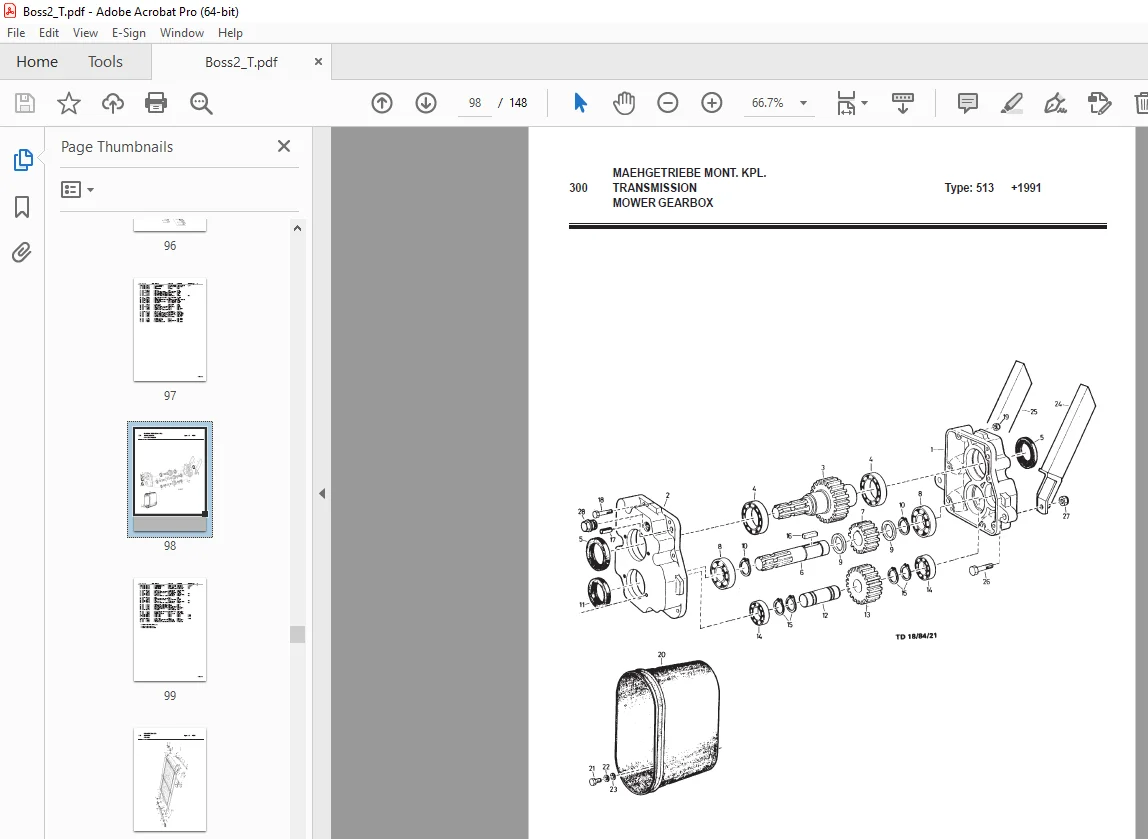Open the Edit menu
Screen dimensions: 1148x839
coord(49,33)
